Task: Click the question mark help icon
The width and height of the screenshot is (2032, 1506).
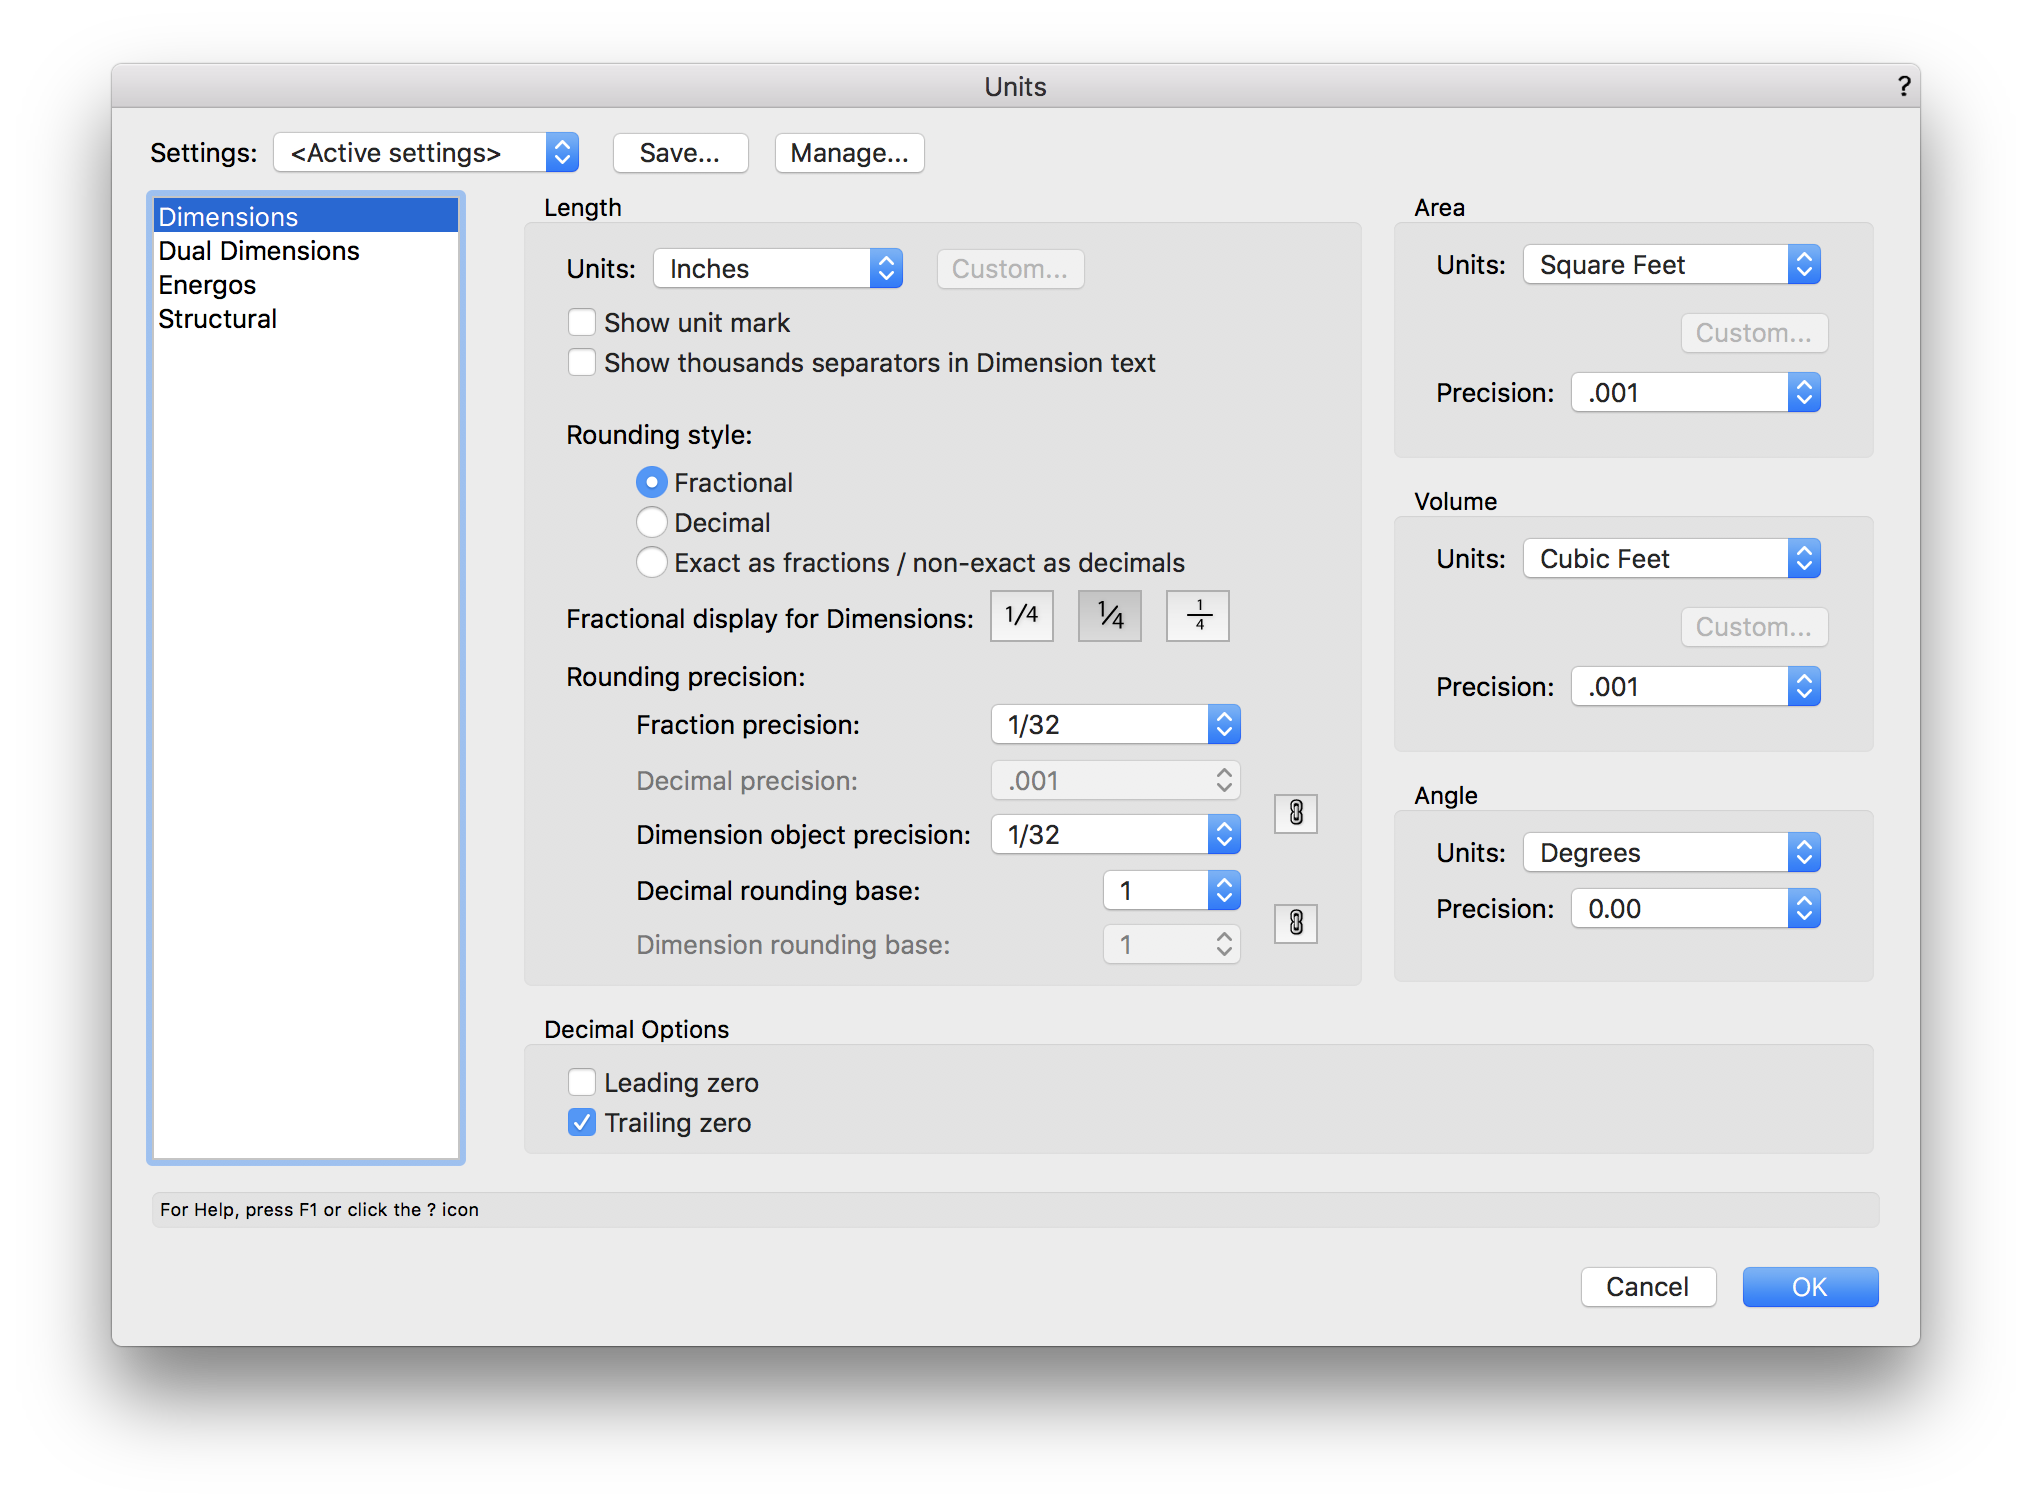Action: click(1903, 87)
